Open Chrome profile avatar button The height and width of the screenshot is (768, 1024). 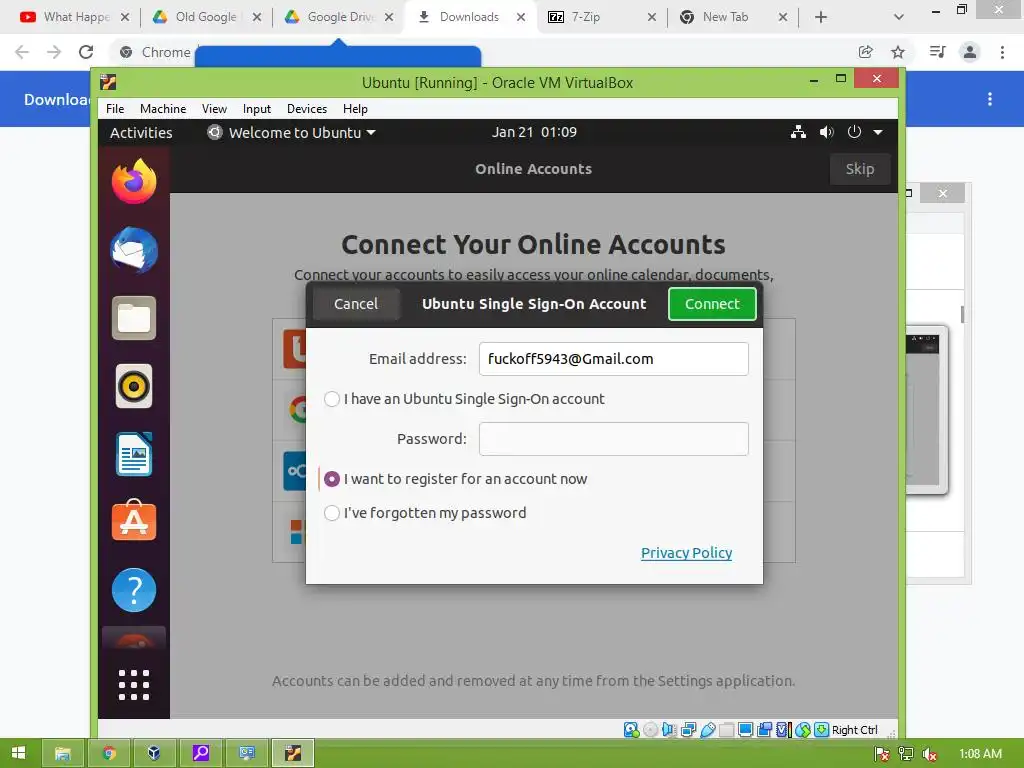(970, 52)
